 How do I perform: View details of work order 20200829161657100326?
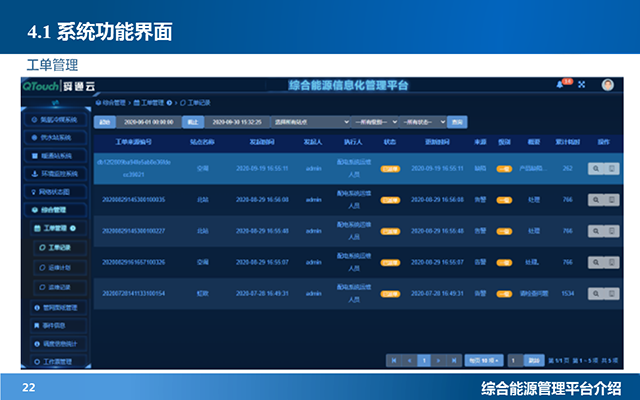point(596,262)
